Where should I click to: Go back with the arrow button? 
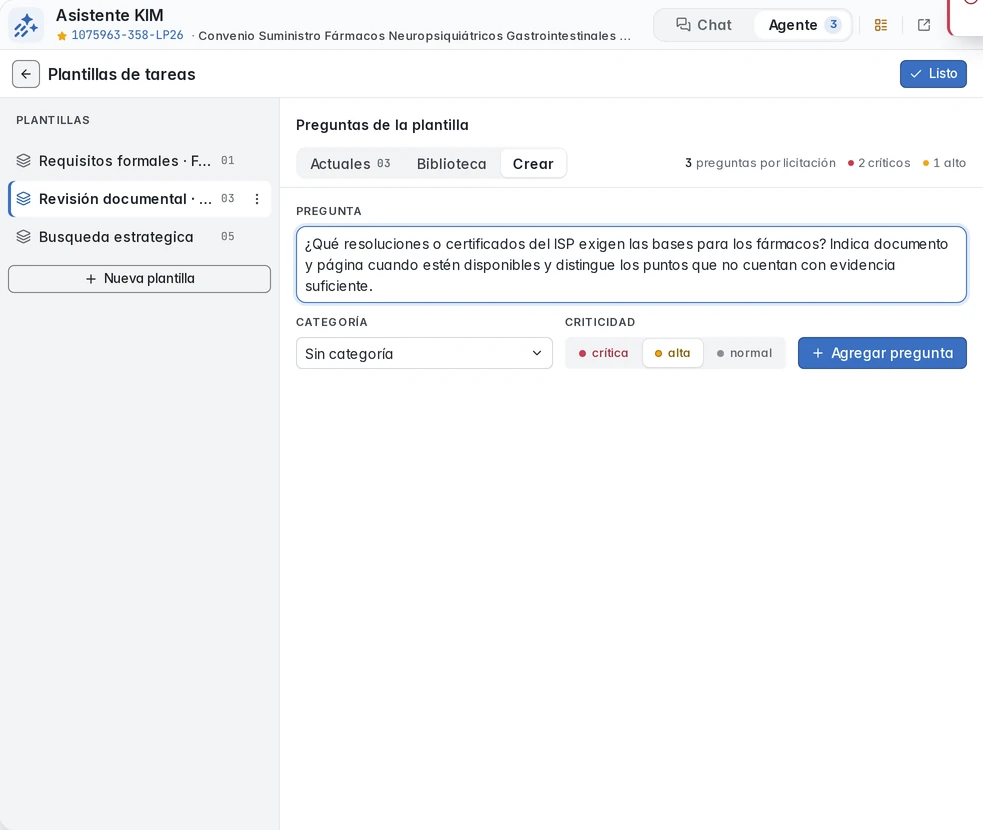tap(26, 74)
